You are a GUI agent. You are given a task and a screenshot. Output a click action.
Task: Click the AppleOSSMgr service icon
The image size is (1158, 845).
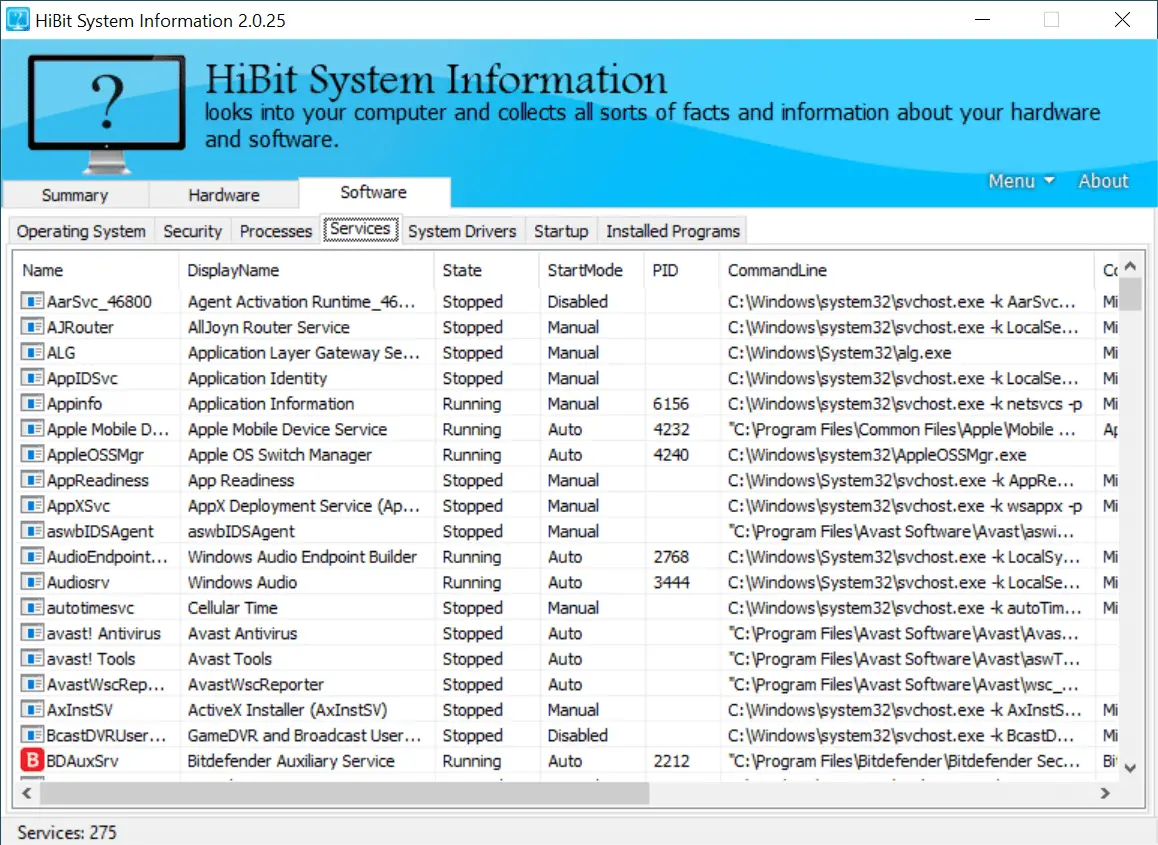[32, 454]
